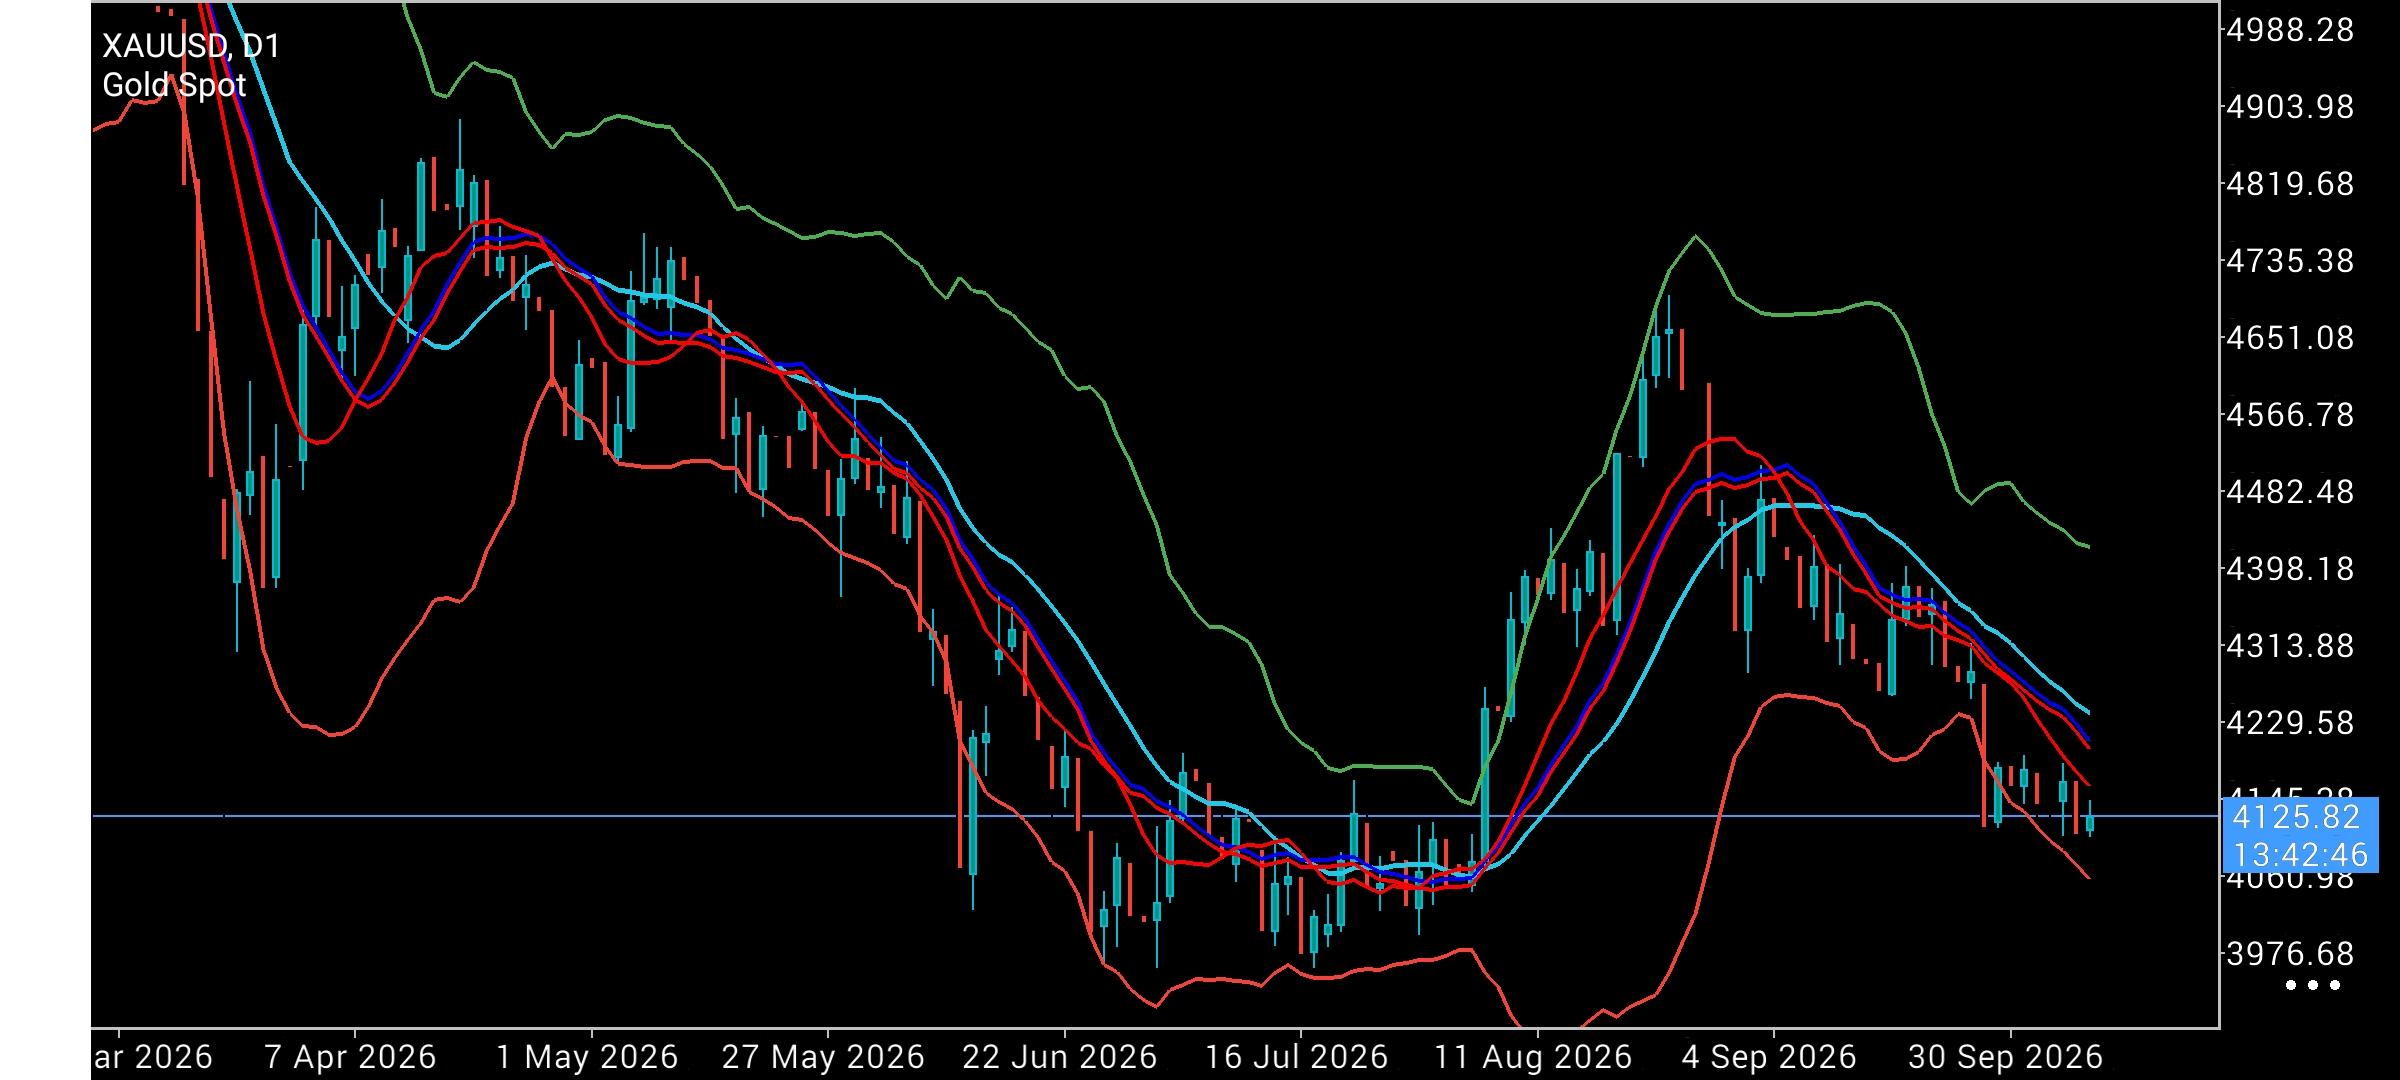This screenshot has width=2400, height=1080.
Task: Click the 3976.68 price scale label
Action: [x=2290, y=954]
